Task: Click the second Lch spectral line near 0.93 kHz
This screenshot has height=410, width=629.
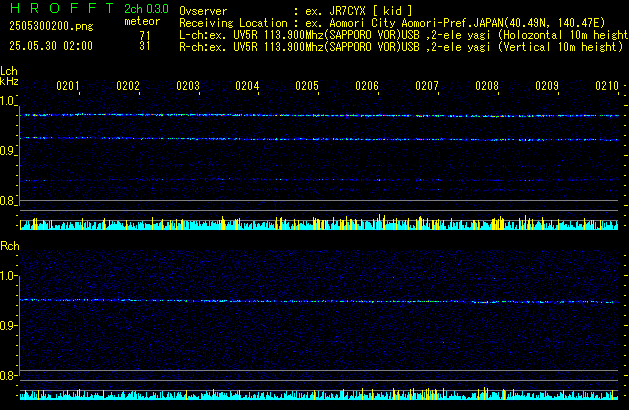Action: 319,139
